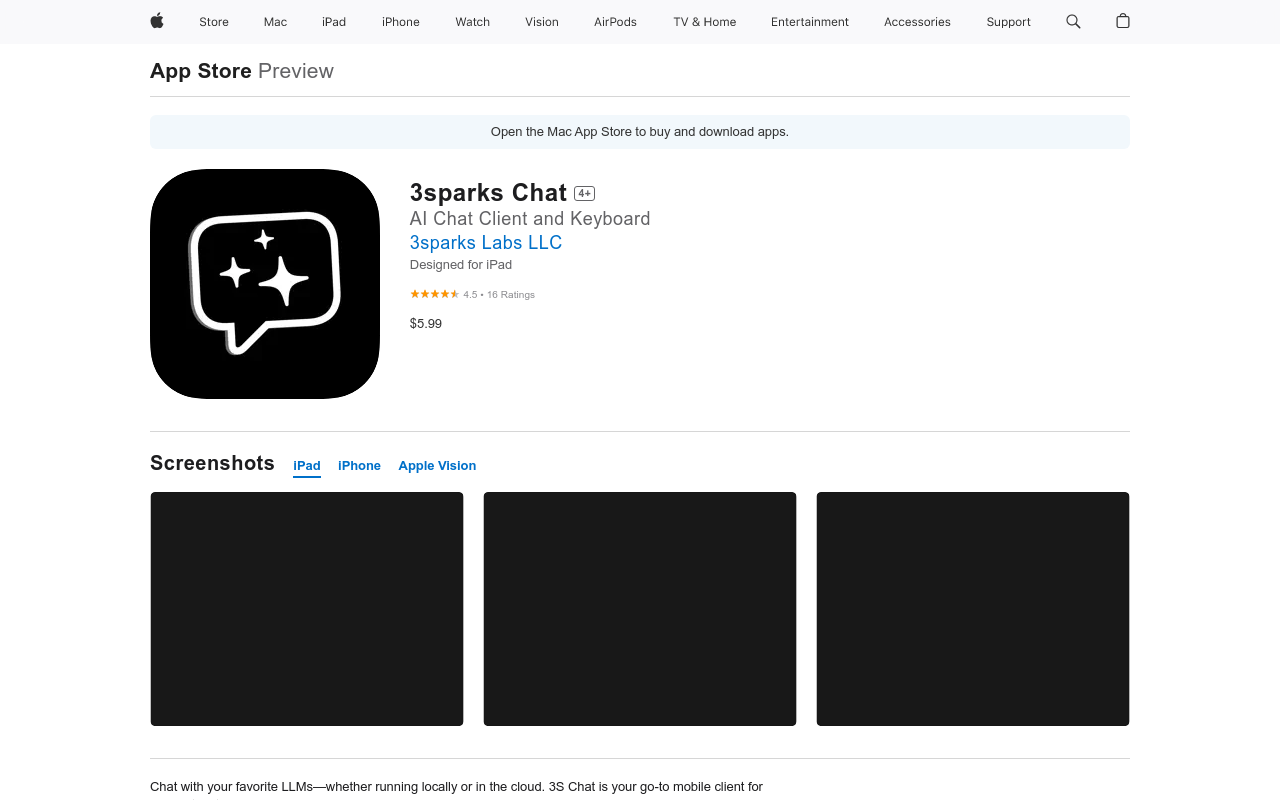
Task: Select Accessories in the navigation bar
Action: pyautogui.click(x=917, y=22)
